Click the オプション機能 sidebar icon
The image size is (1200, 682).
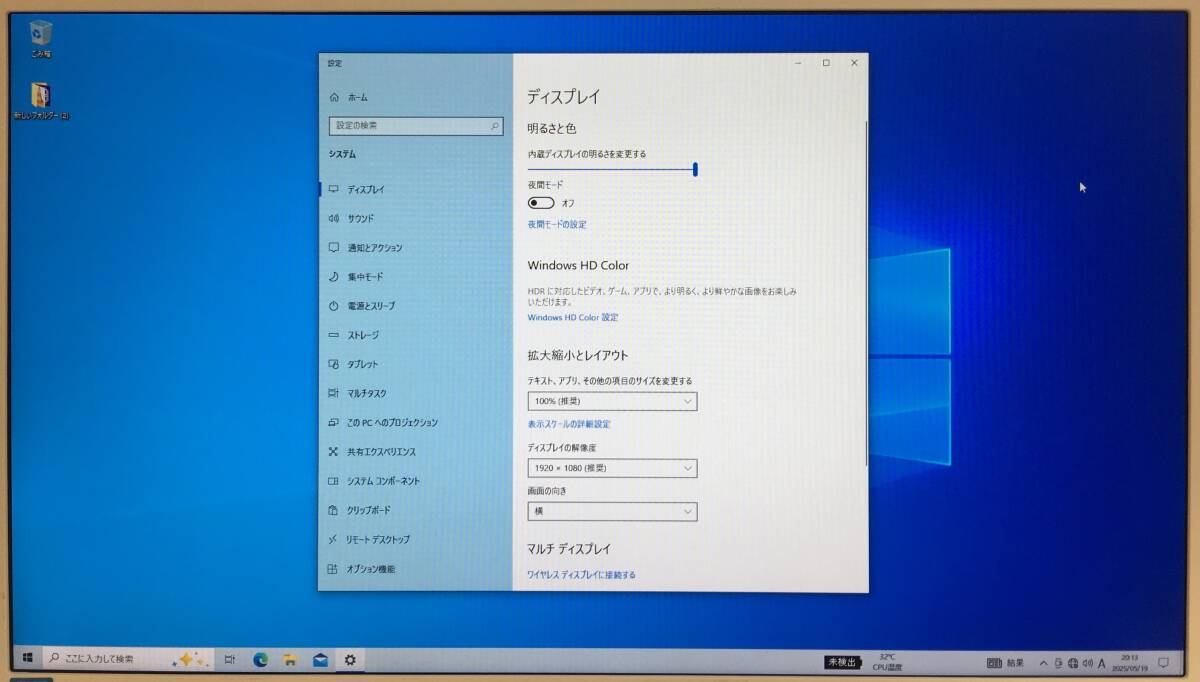pyautogui.click(x=333, y=569)
